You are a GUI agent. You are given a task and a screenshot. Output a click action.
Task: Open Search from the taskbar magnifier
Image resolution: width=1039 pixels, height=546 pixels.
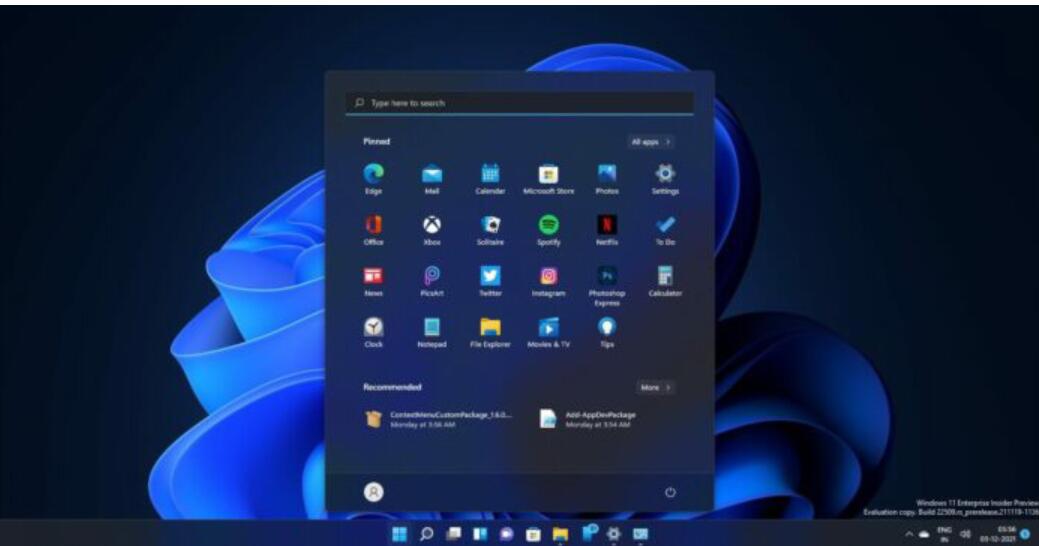coord(427,534)
